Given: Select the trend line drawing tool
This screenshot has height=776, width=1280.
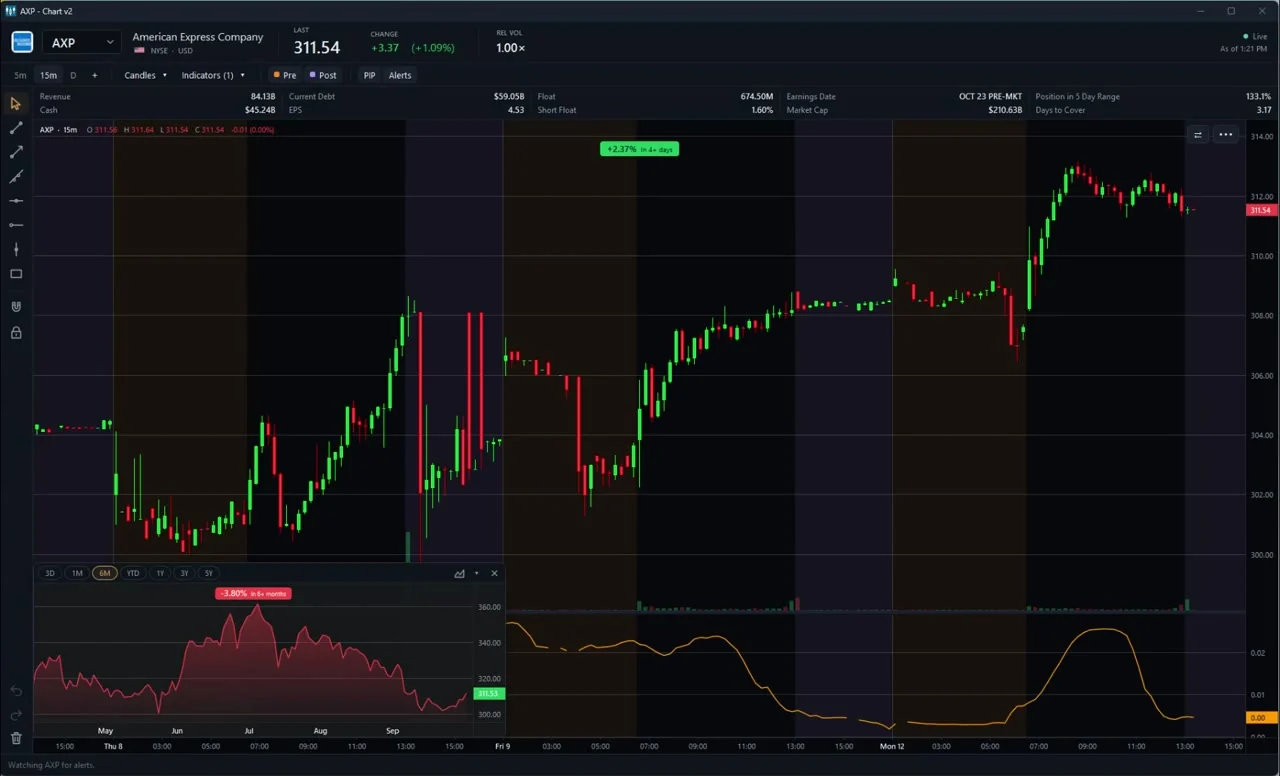Looking at the screenshot, I should pyautogui.click(x=16, y=128).
